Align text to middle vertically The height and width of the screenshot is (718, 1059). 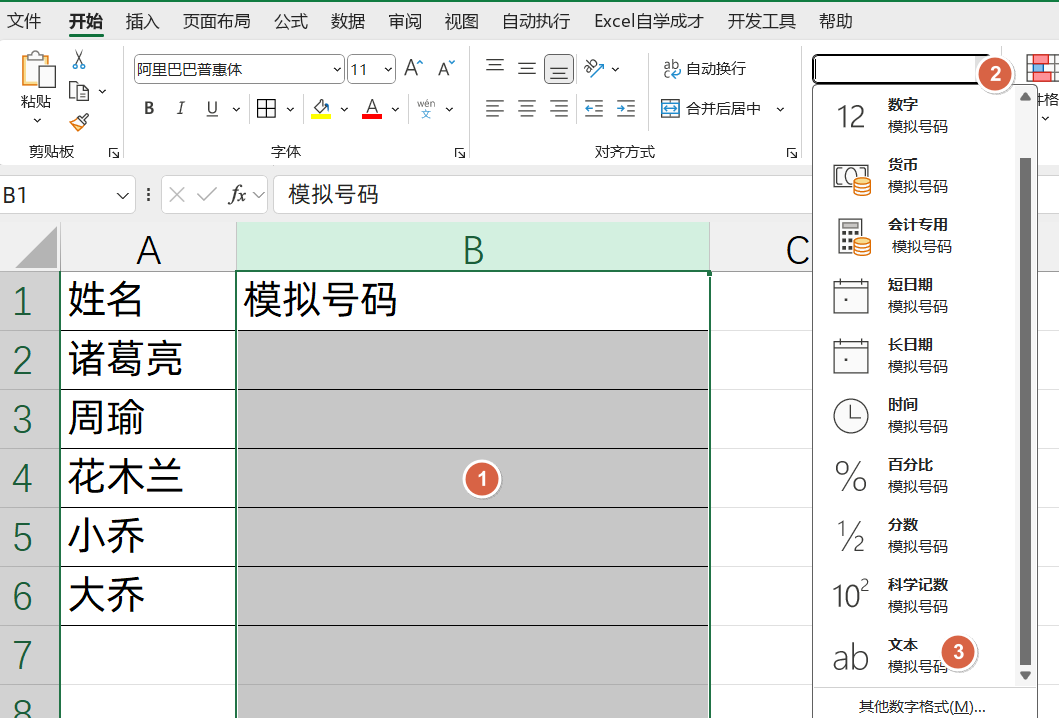[x=527, y=68]
